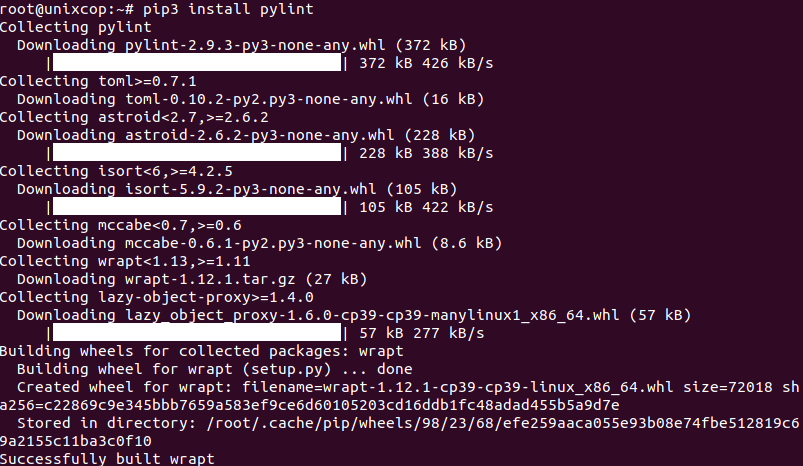
Task: Click the pip3 install pylint command
Action: click(228, 9)
